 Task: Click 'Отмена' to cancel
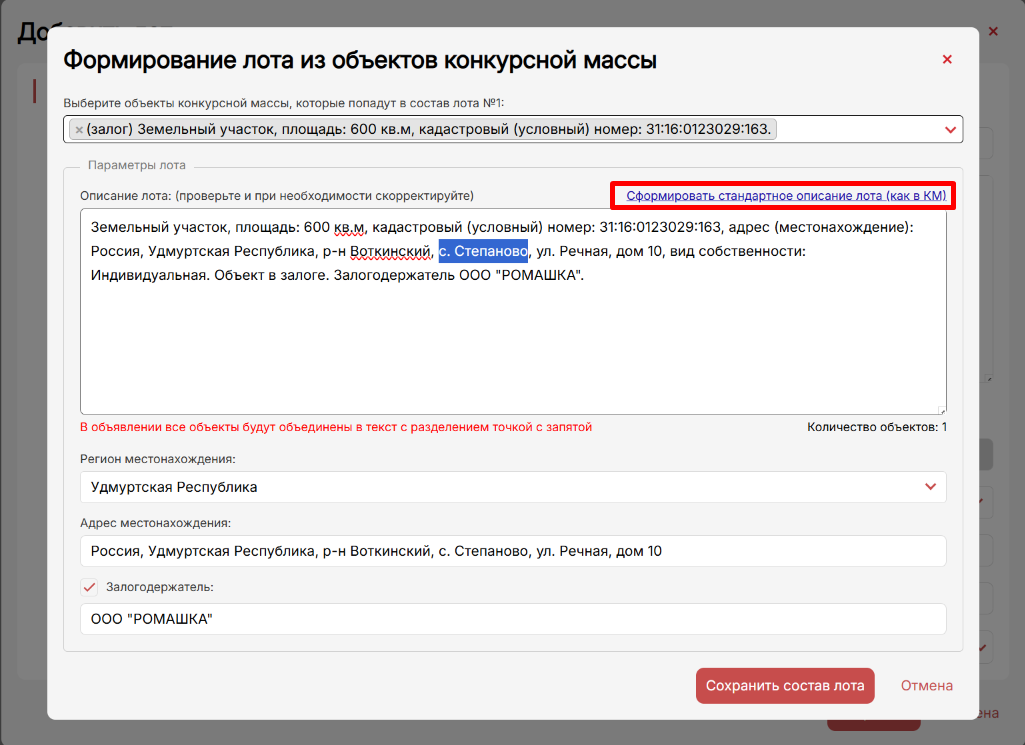pos(926,686)
